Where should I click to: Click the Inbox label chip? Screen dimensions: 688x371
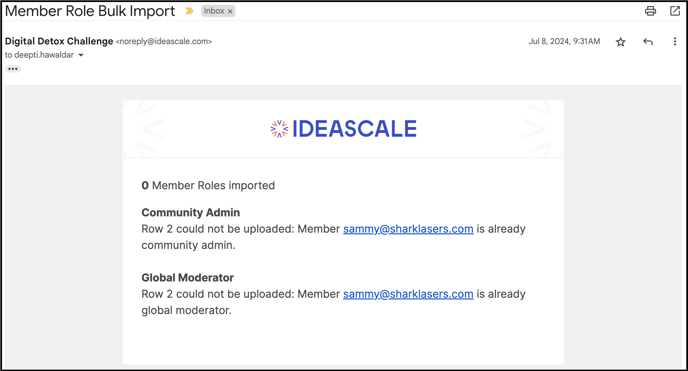click(214, 11)
